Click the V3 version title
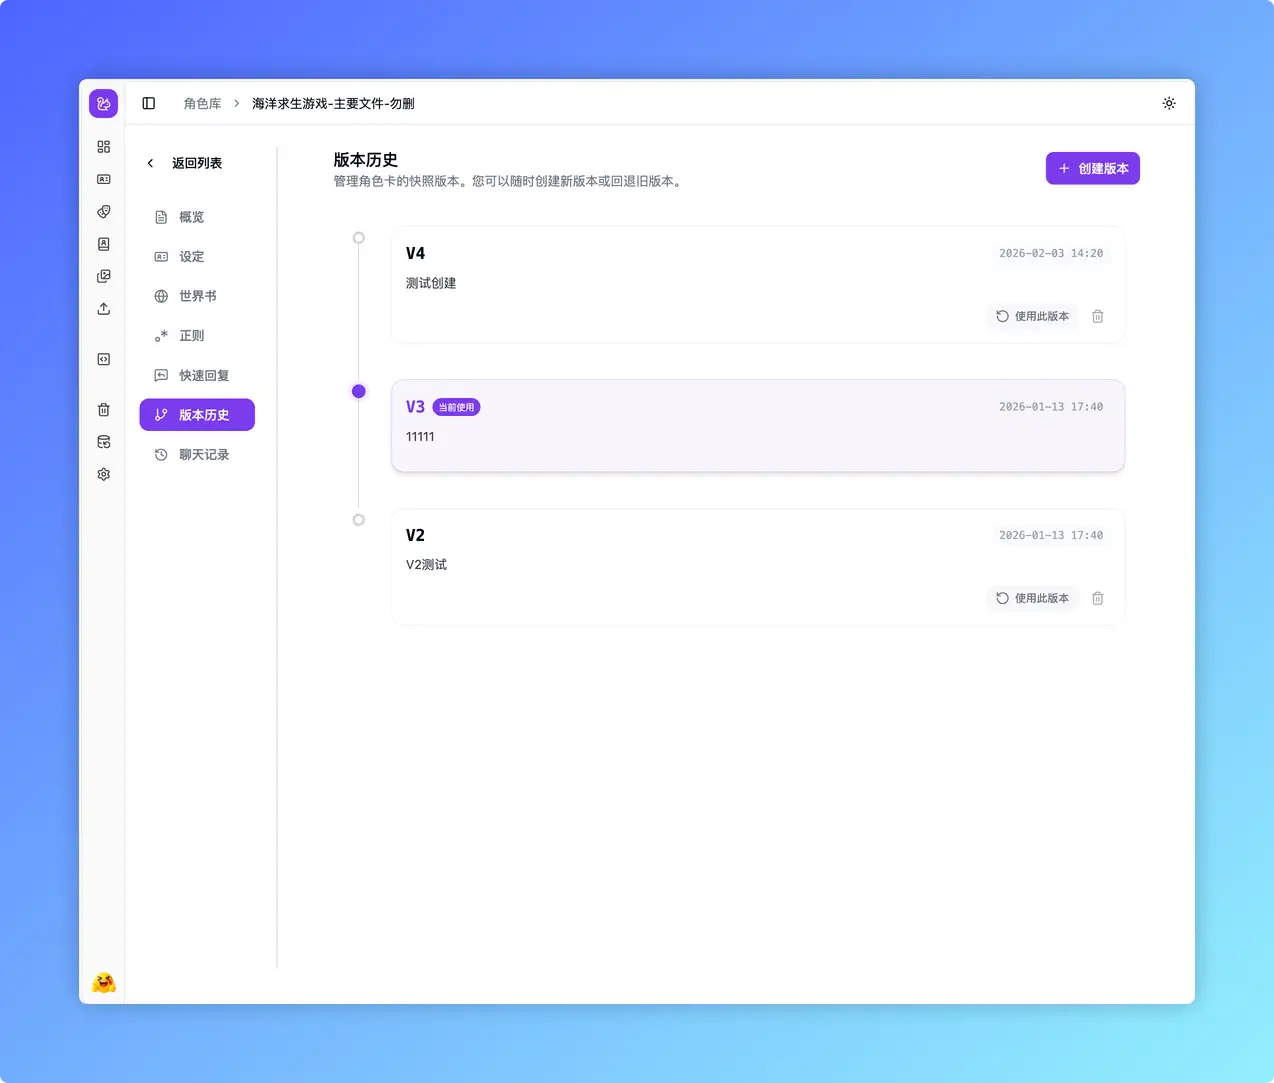The height and width of the screenshot is (1083, 1274). [x=415, y=407]
